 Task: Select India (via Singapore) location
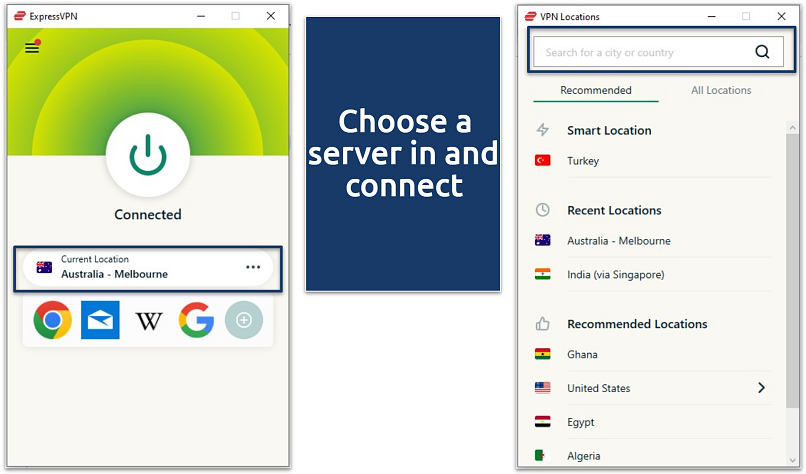[x=615, y=274]
